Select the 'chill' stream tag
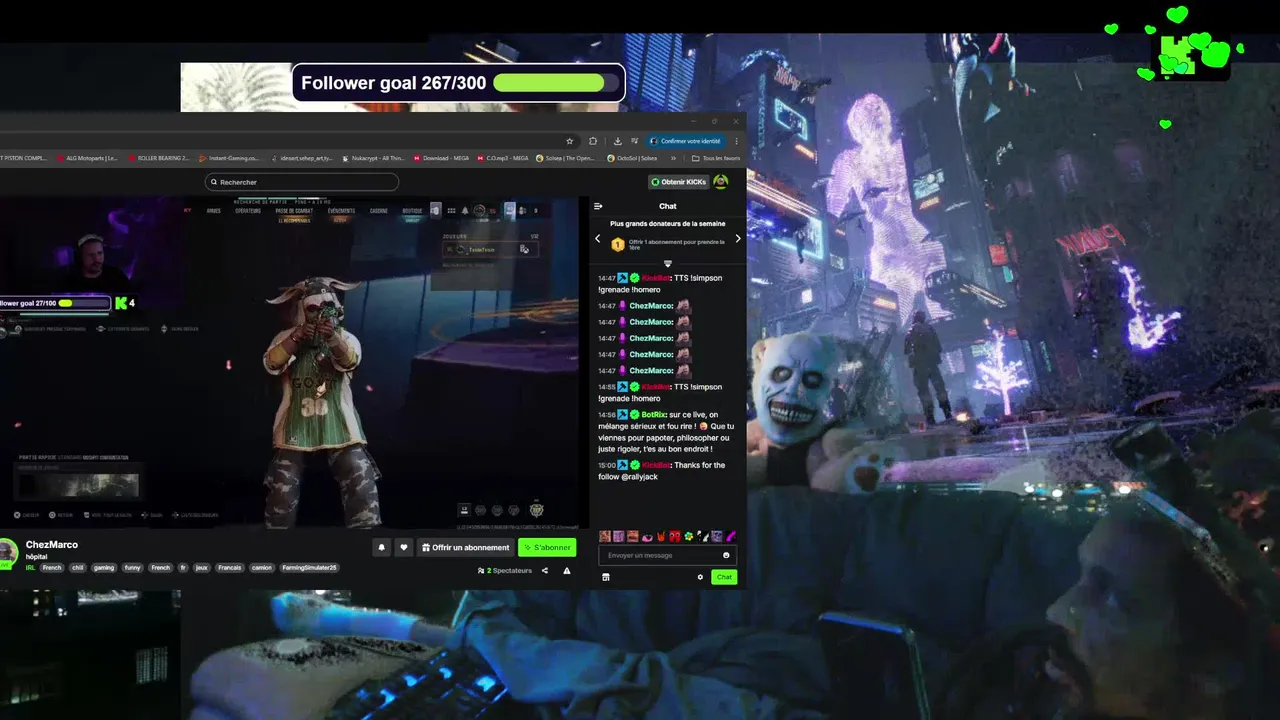1280x720 pixels. click(78, 568)
